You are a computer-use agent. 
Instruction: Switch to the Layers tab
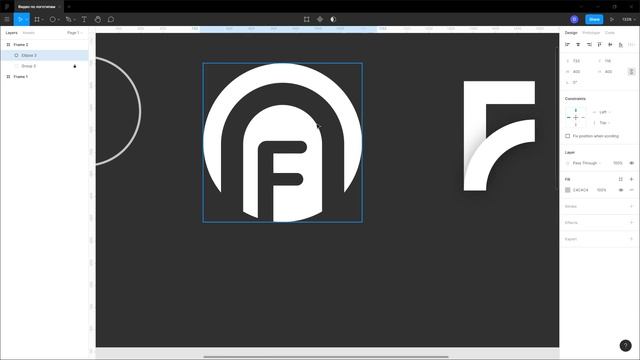point(11,33)
